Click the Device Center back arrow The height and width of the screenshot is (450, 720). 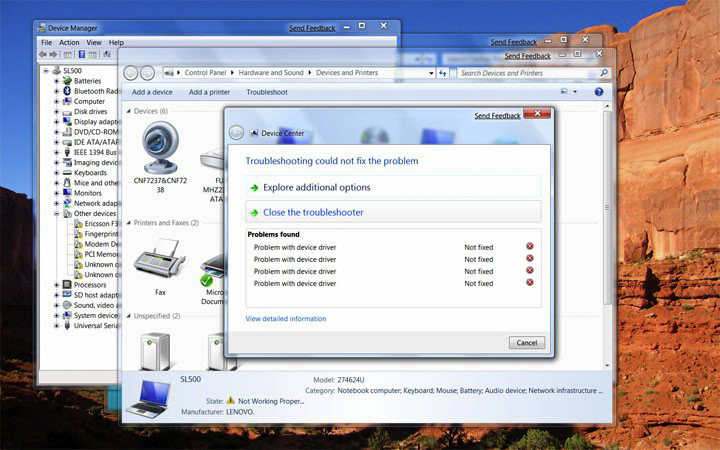pyautogui.click(x=237, y=133)
